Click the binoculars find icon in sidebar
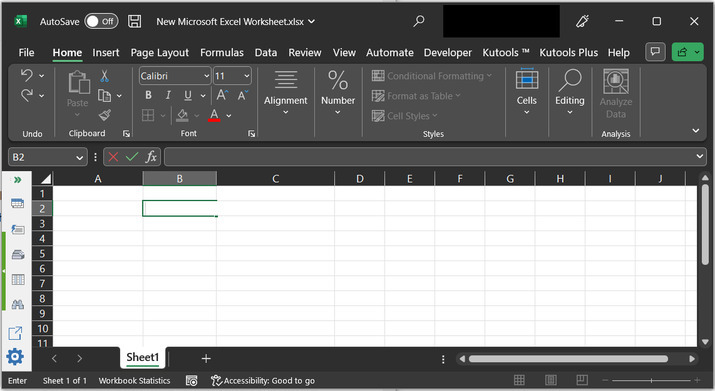715x391 pixels. (18, 304)
